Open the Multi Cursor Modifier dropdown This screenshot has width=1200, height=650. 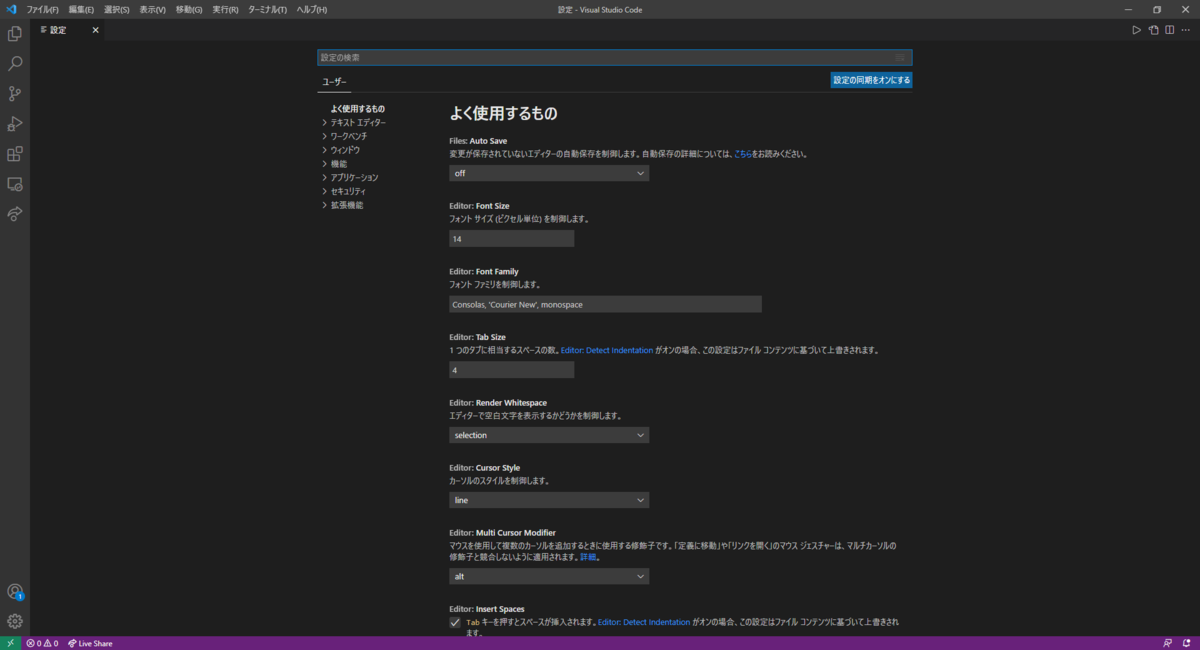click(x=549, y=576)
